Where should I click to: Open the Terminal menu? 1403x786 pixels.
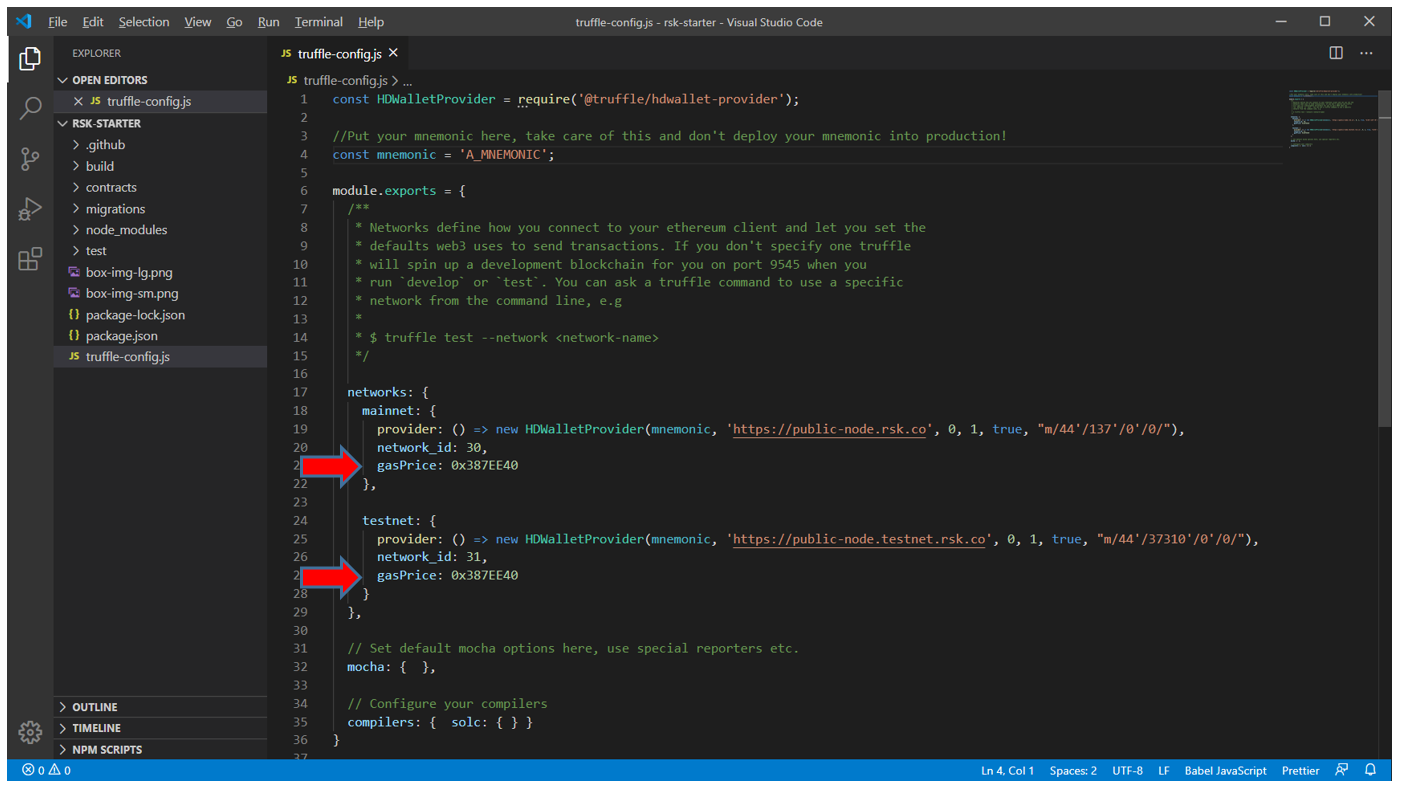319,22
